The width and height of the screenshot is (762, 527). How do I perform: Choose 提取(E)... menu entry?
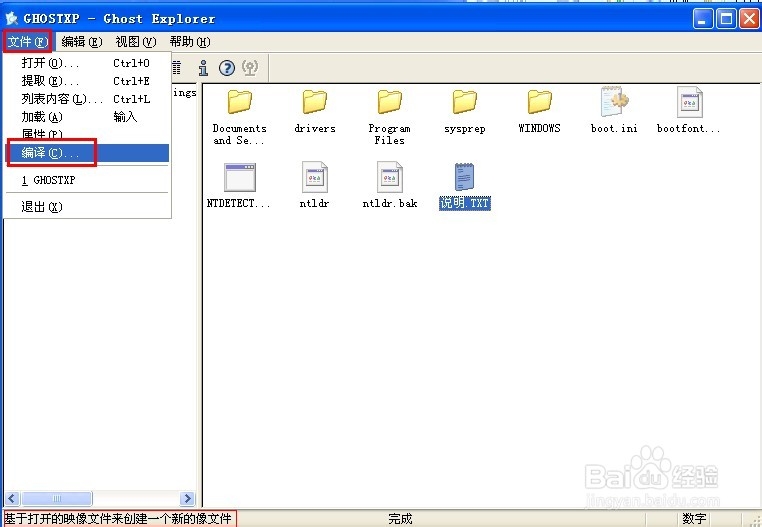click(x=87, y=81)
